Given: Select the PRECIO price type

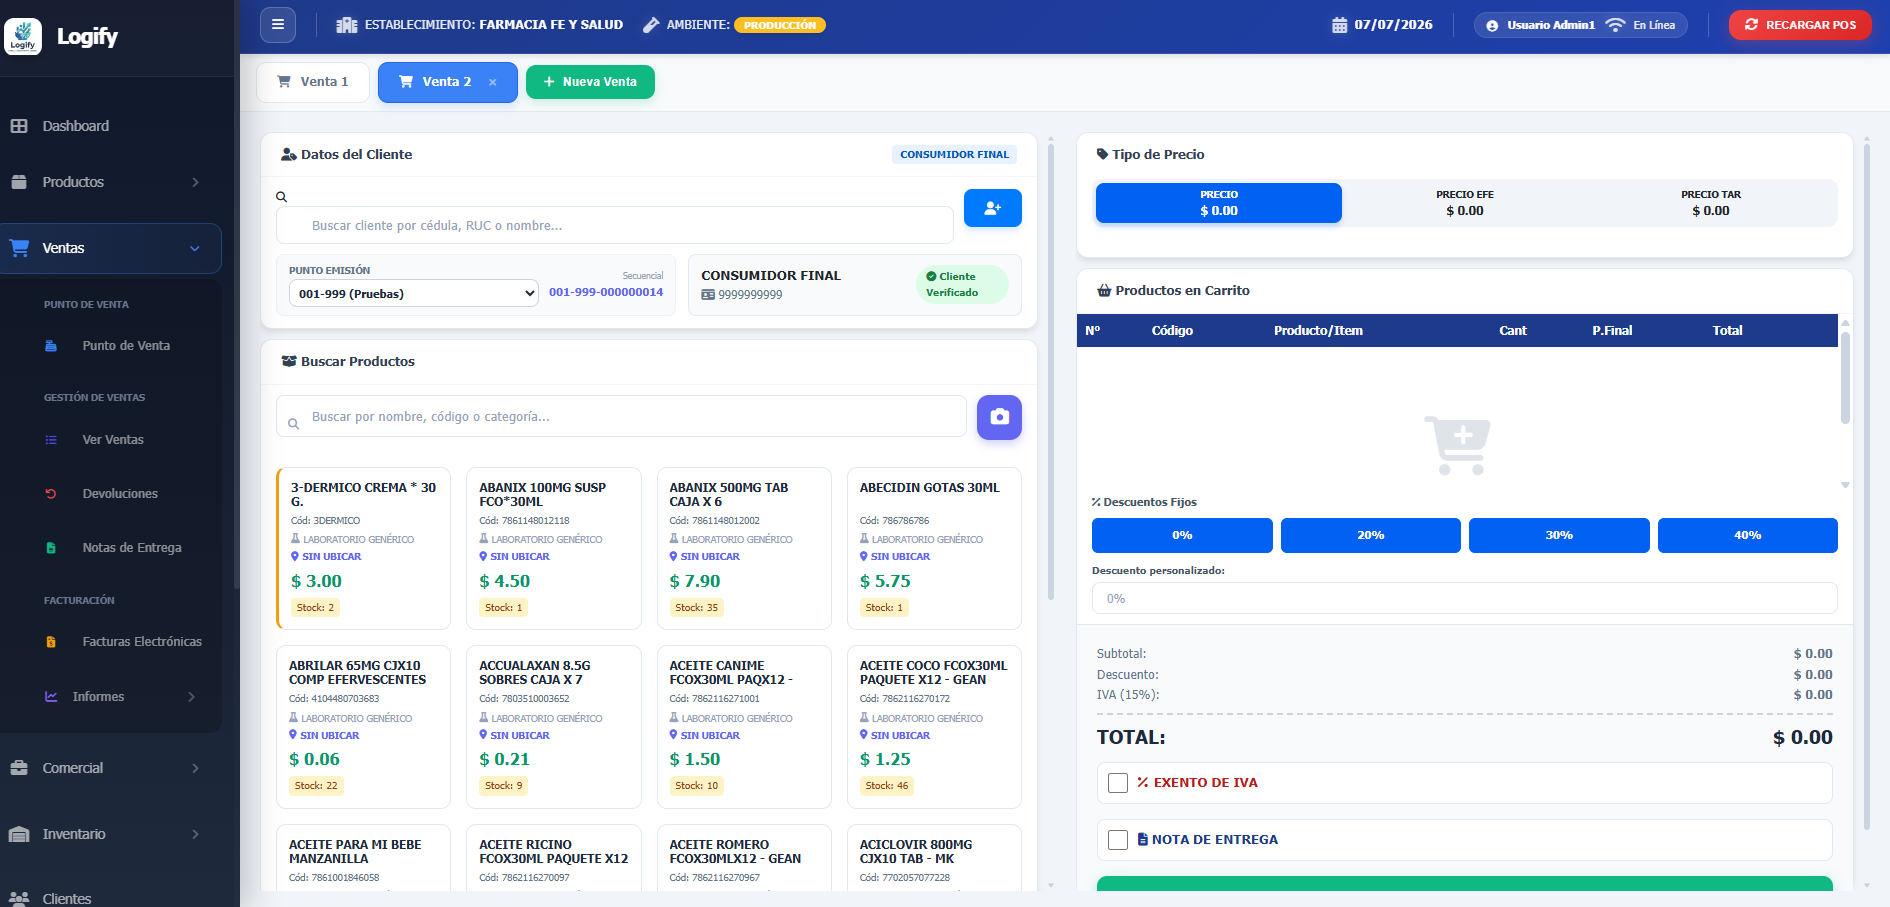Looking at the screenshot, I should [x=1219, y=203].
